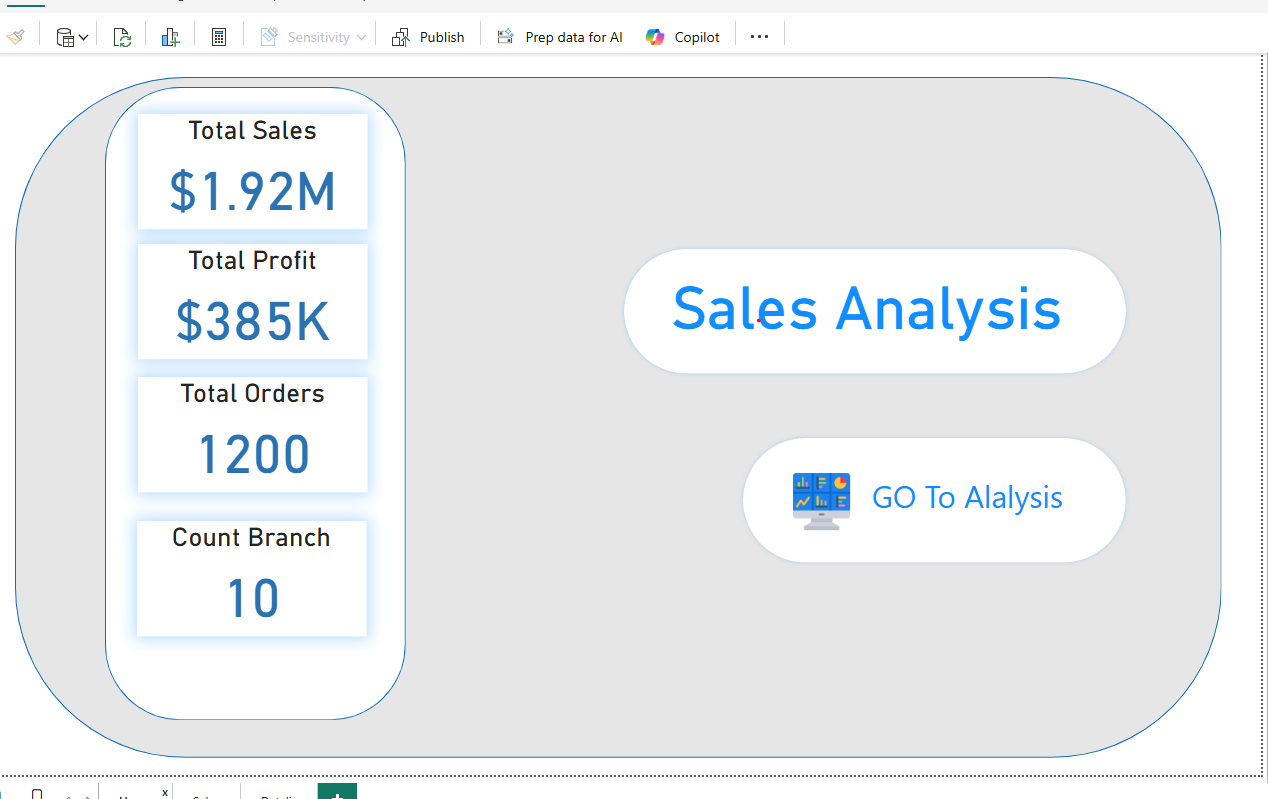Select the Count Branch card
Screen dimensions: 1268x799
(252, 578)
